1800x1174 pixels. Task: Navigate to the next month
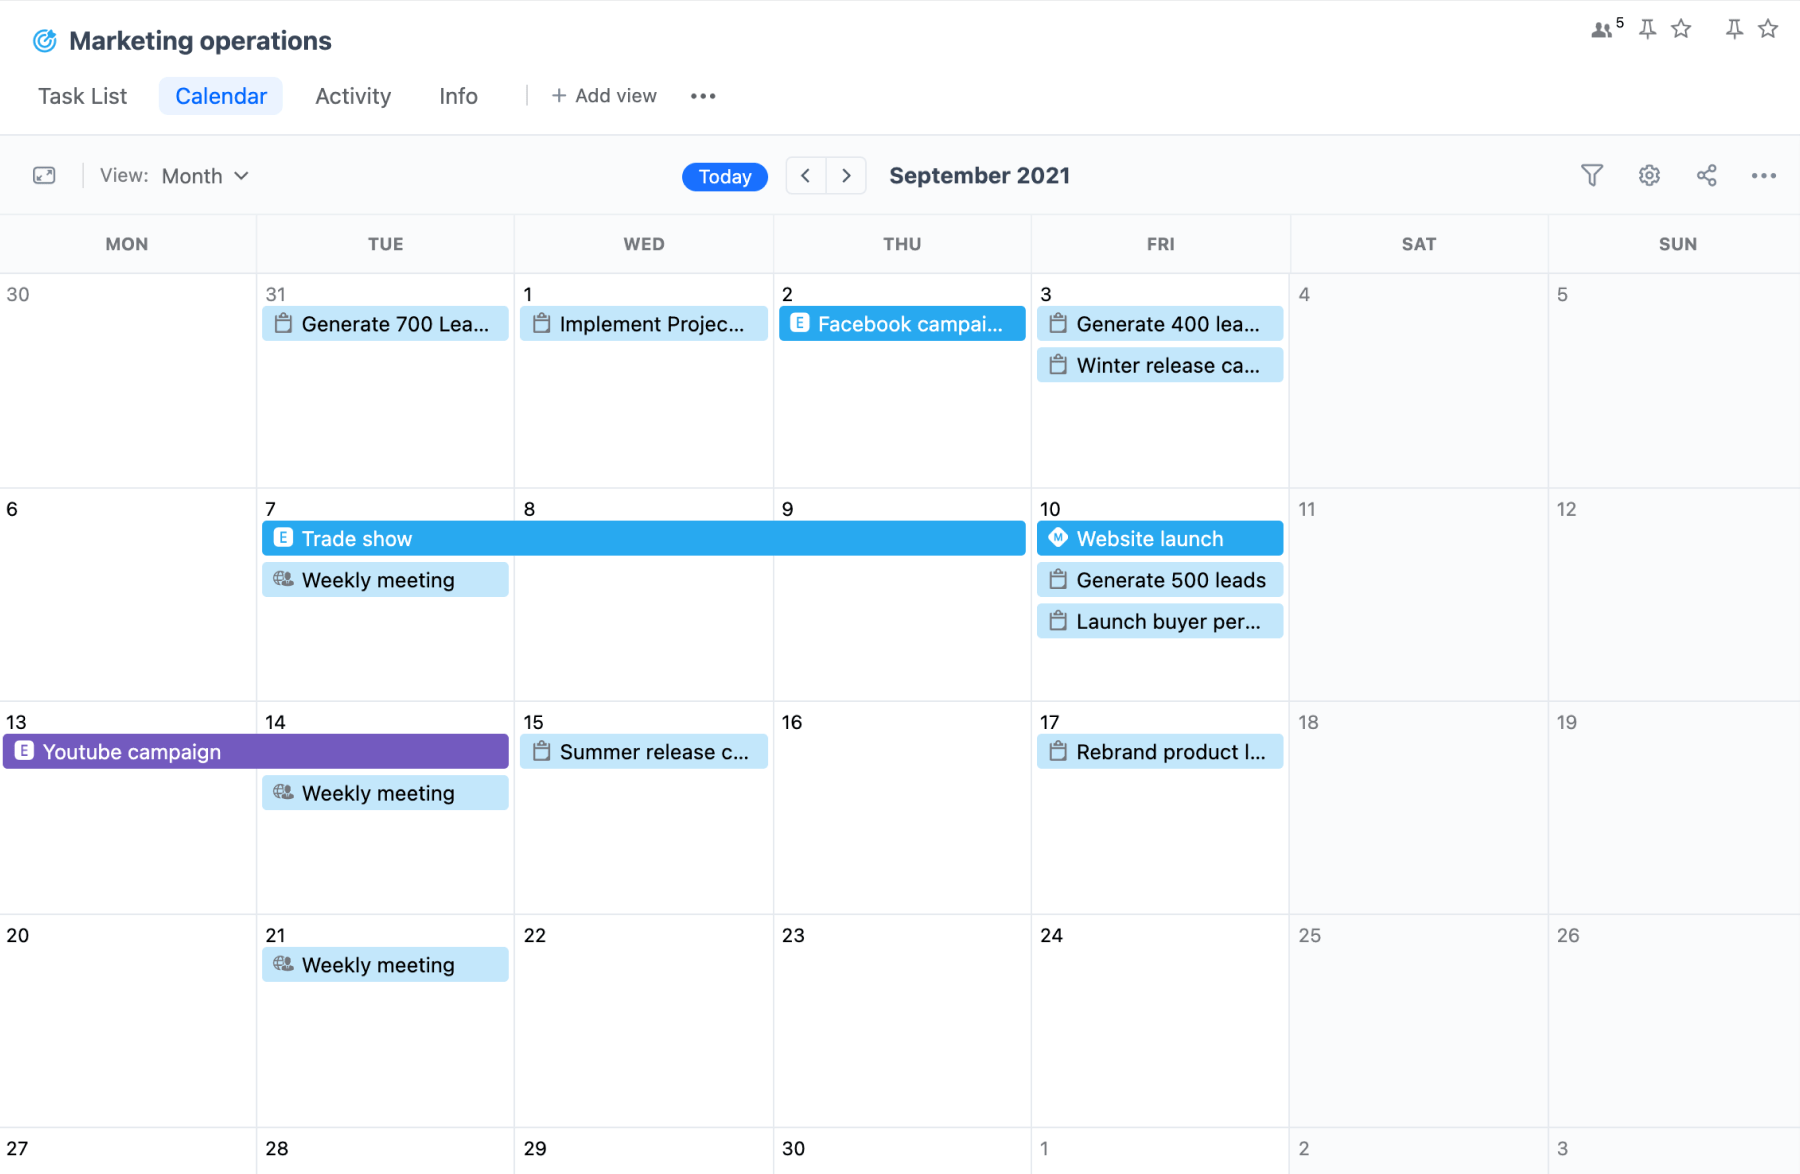pyautogui.click(x=846, y=175)
